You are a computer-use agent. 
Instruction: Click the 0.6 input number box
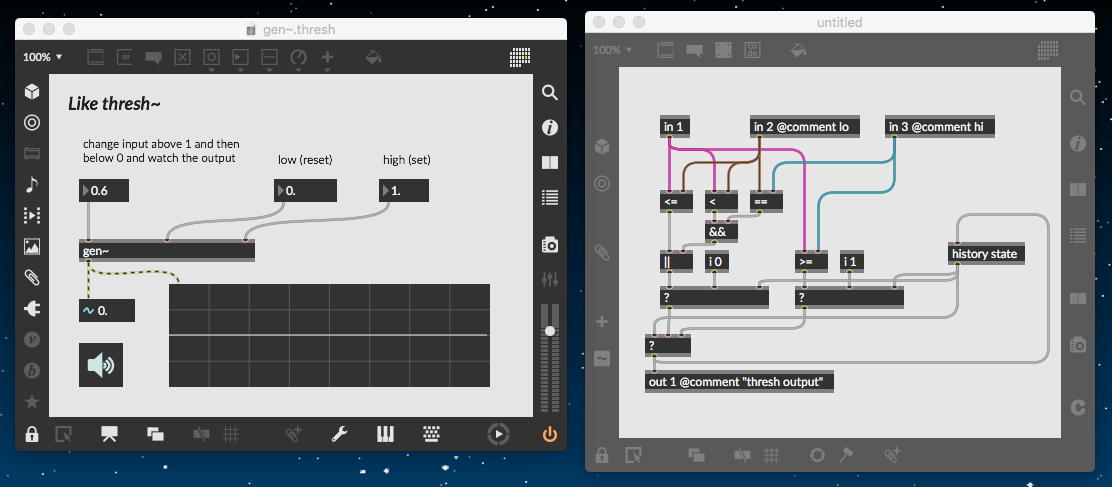point(104,191)
